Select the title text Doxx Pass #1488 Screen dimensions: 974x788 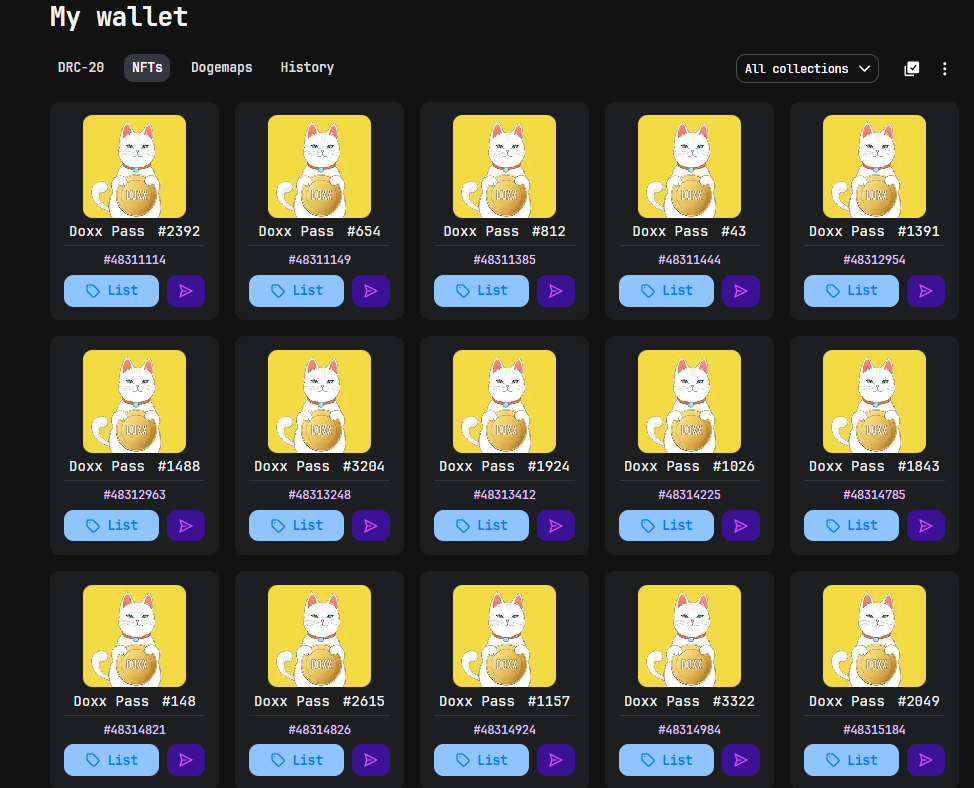pos(134,466)
